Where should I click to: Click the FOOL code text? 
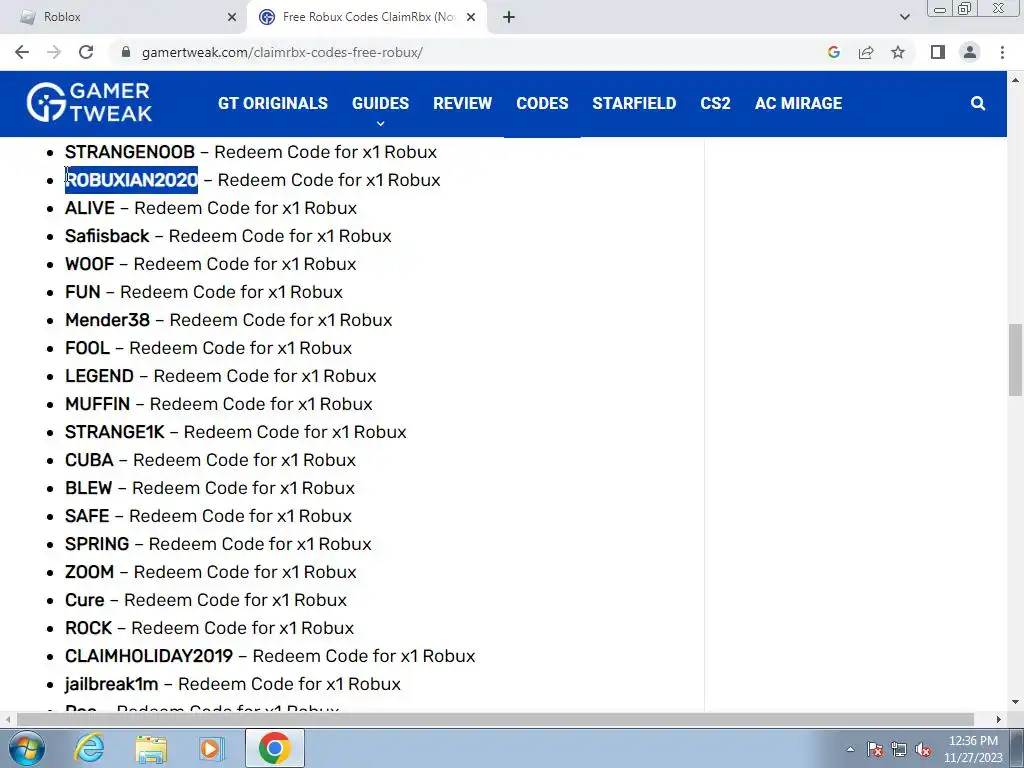click(88, 348)
